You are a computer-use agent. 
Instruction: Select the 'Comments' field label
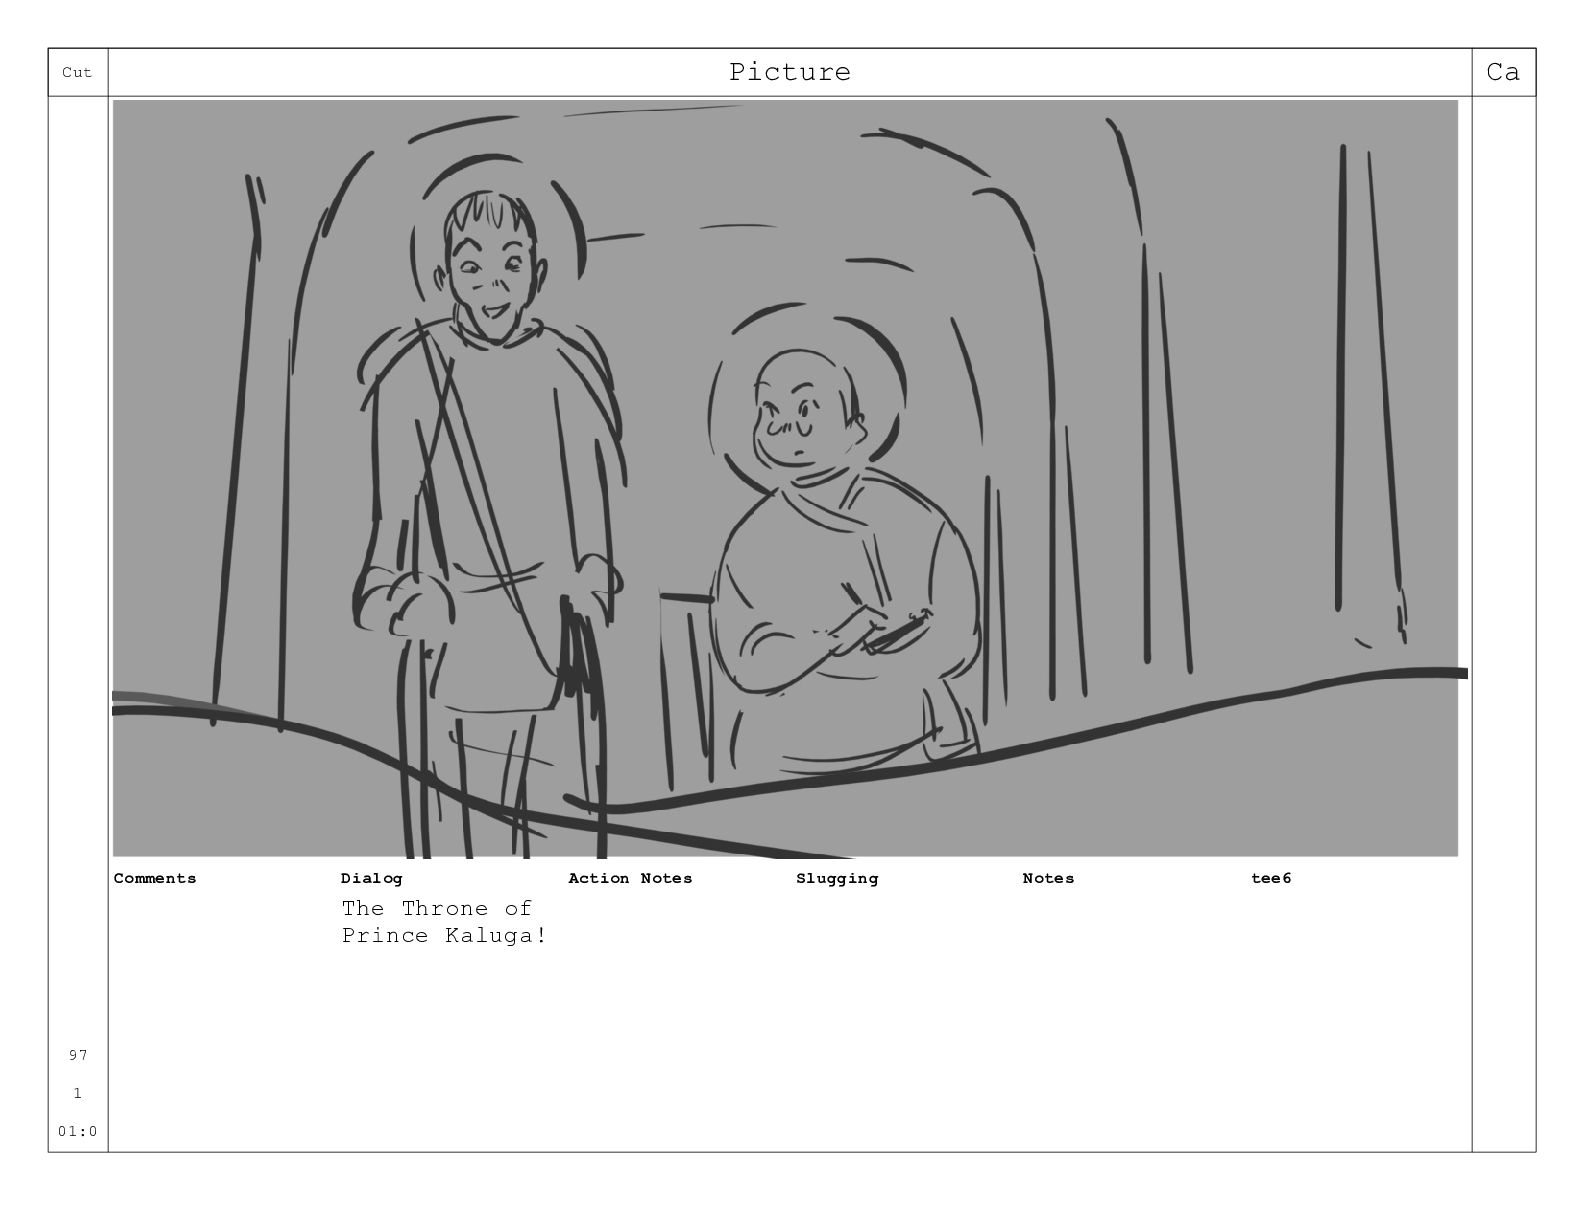[x=155, y=878]
